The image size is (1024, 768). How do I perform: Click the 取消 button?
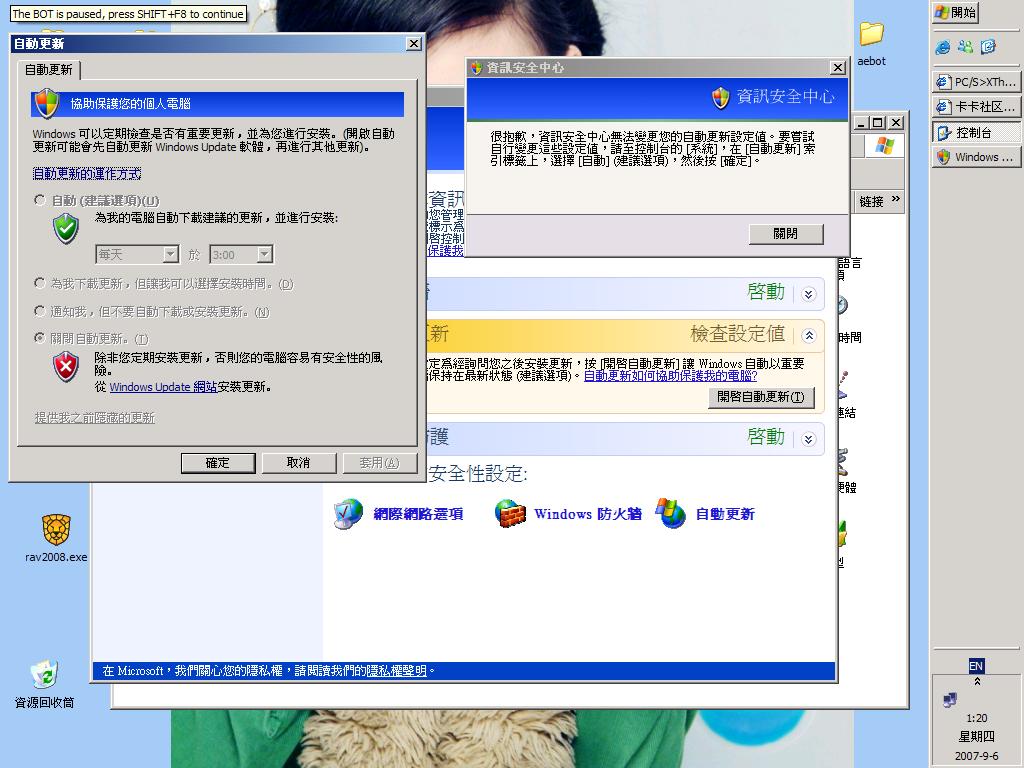298,462
